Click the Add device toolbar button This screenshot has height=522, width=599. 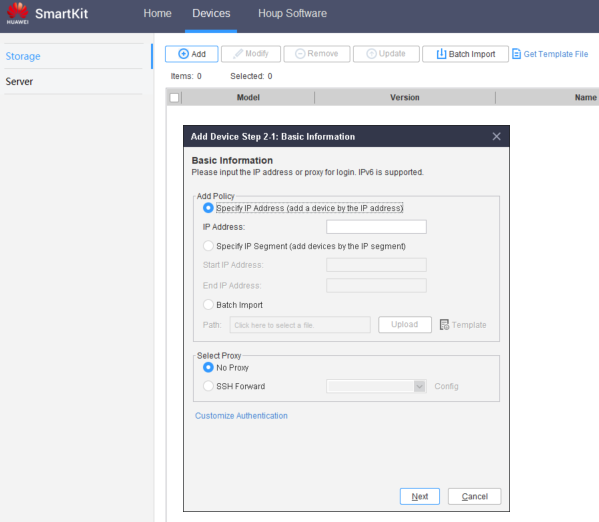[x=191, y=54]
